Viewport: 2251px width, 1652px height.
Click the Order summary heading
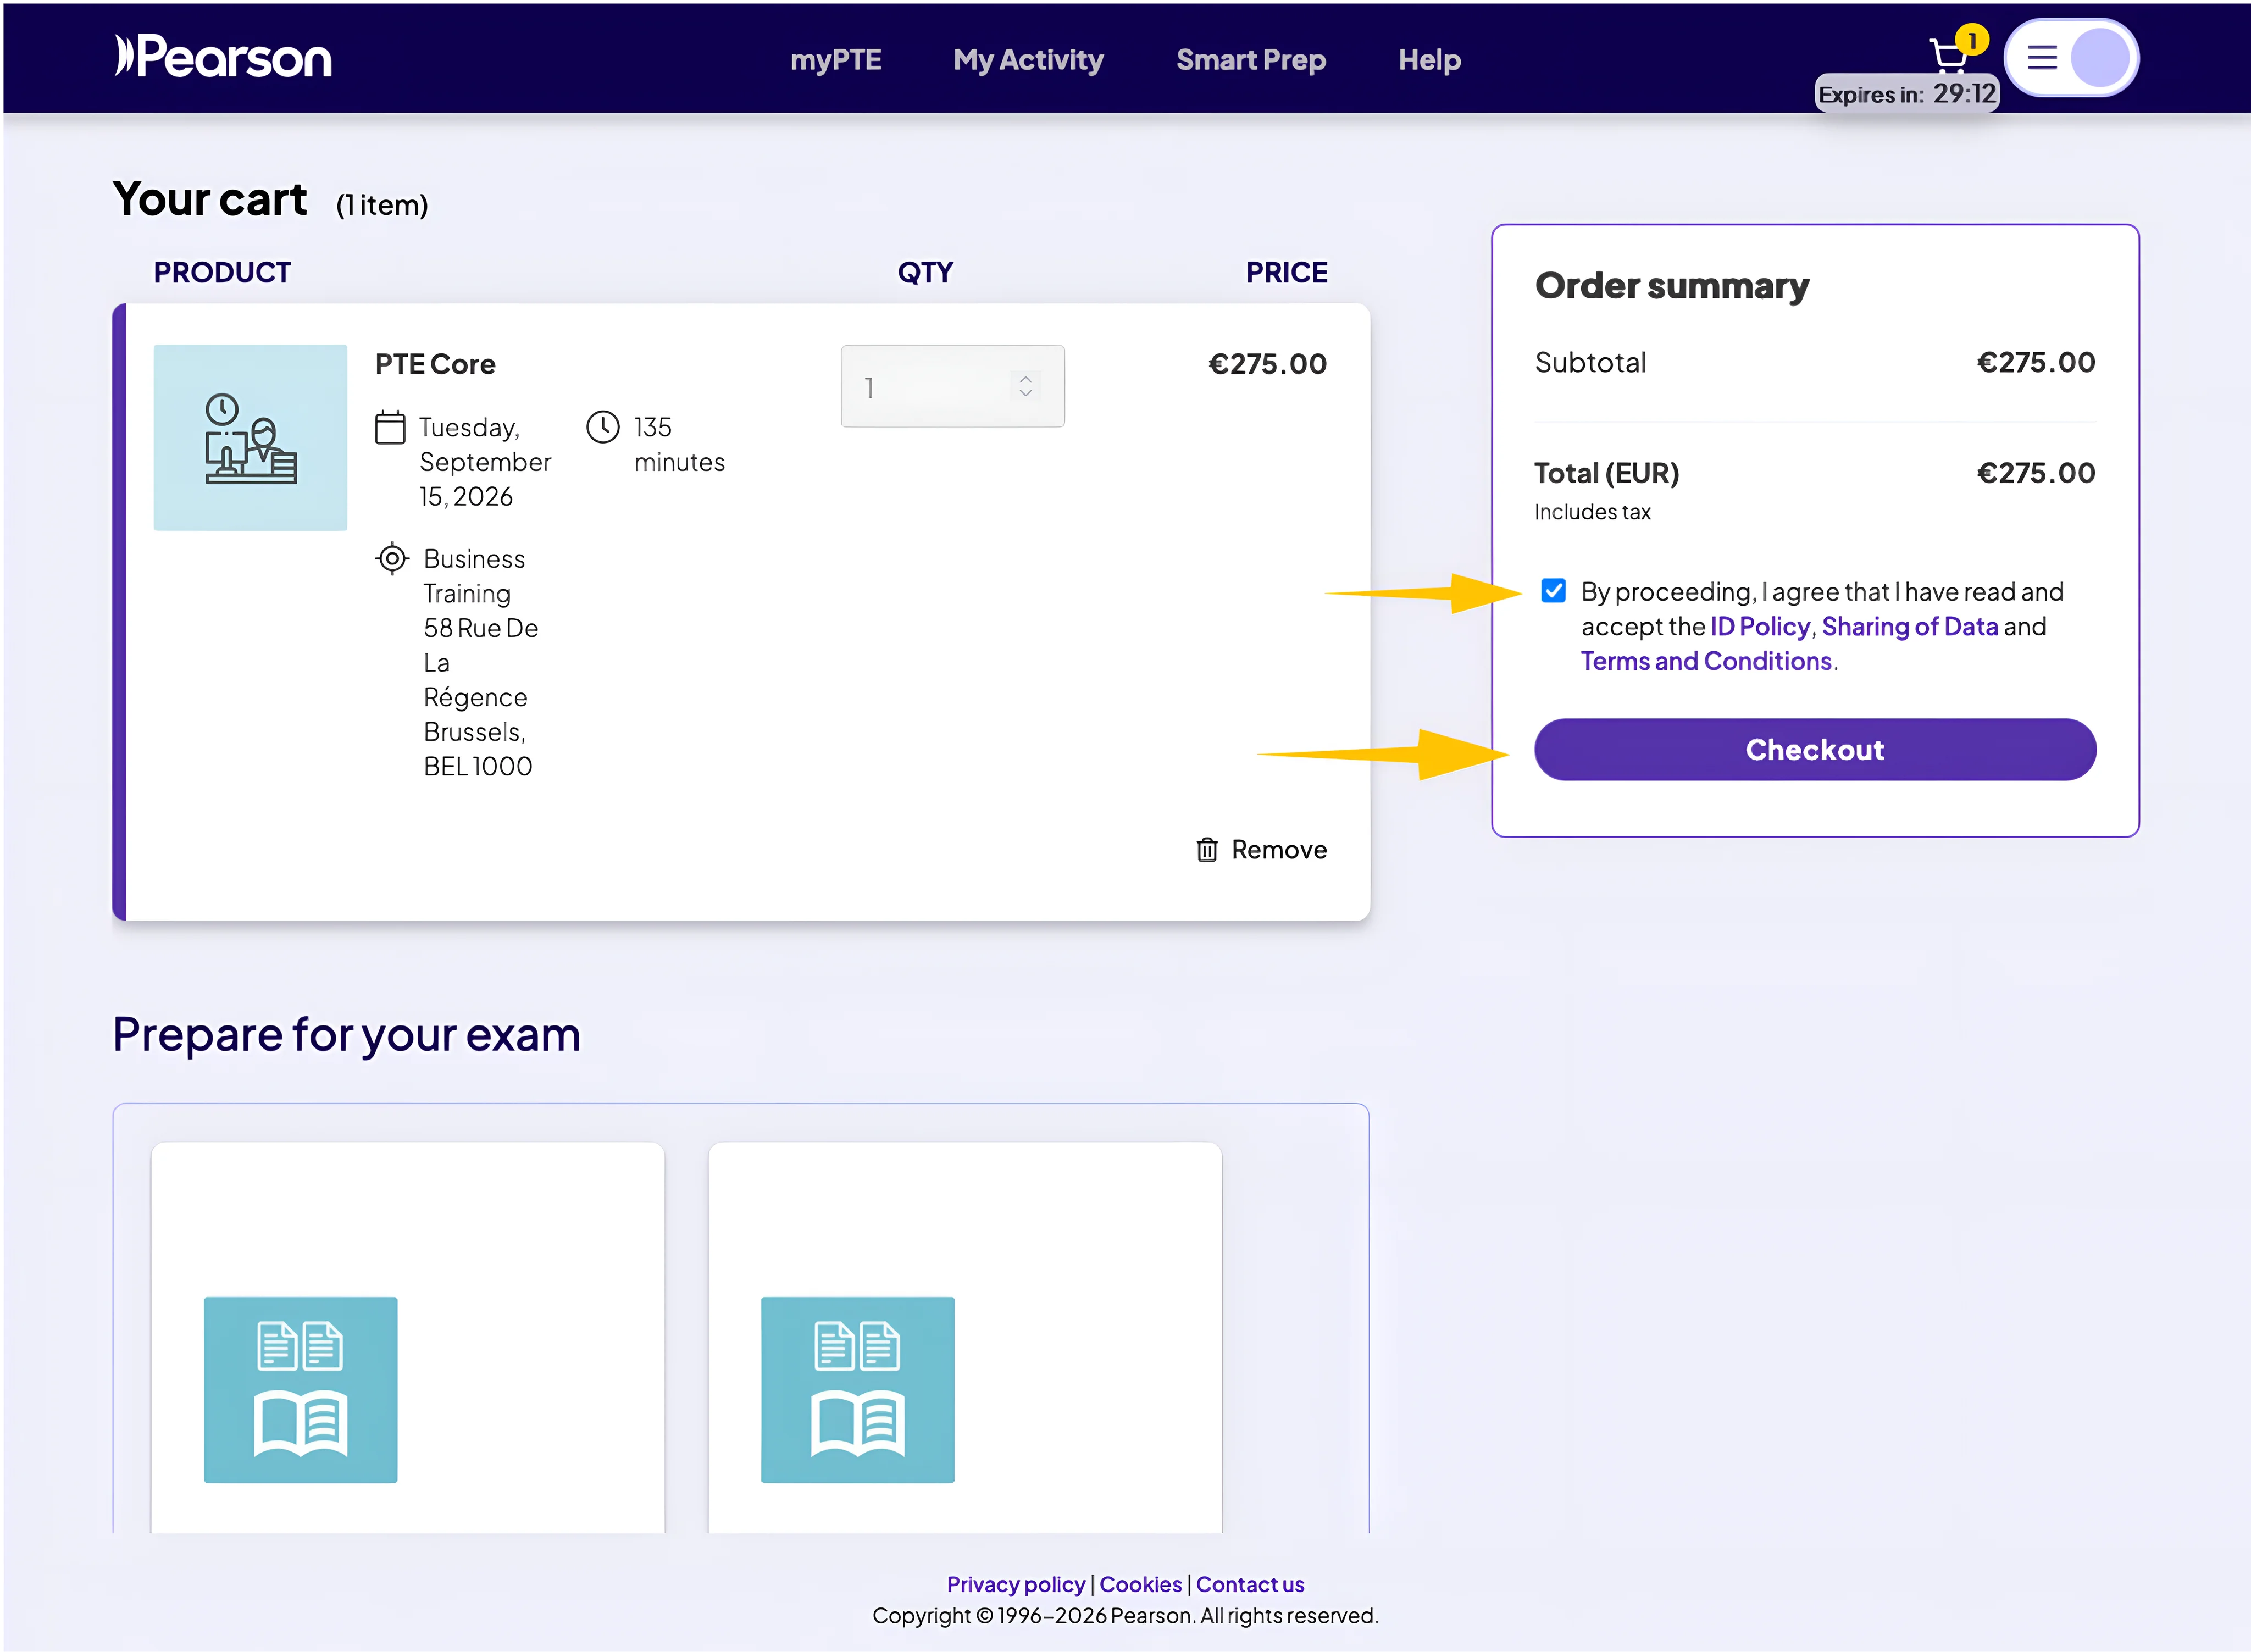(x=1672, y=286)
